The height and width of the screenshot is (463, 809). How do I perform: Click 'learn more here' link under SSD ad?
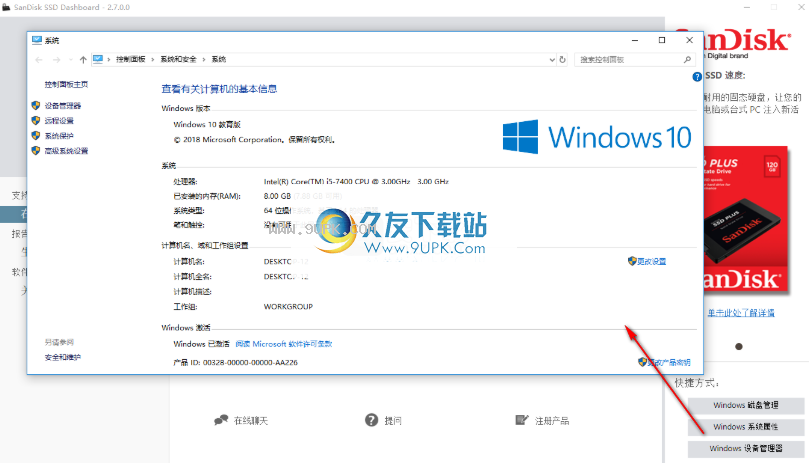click(x=741, y=313)
